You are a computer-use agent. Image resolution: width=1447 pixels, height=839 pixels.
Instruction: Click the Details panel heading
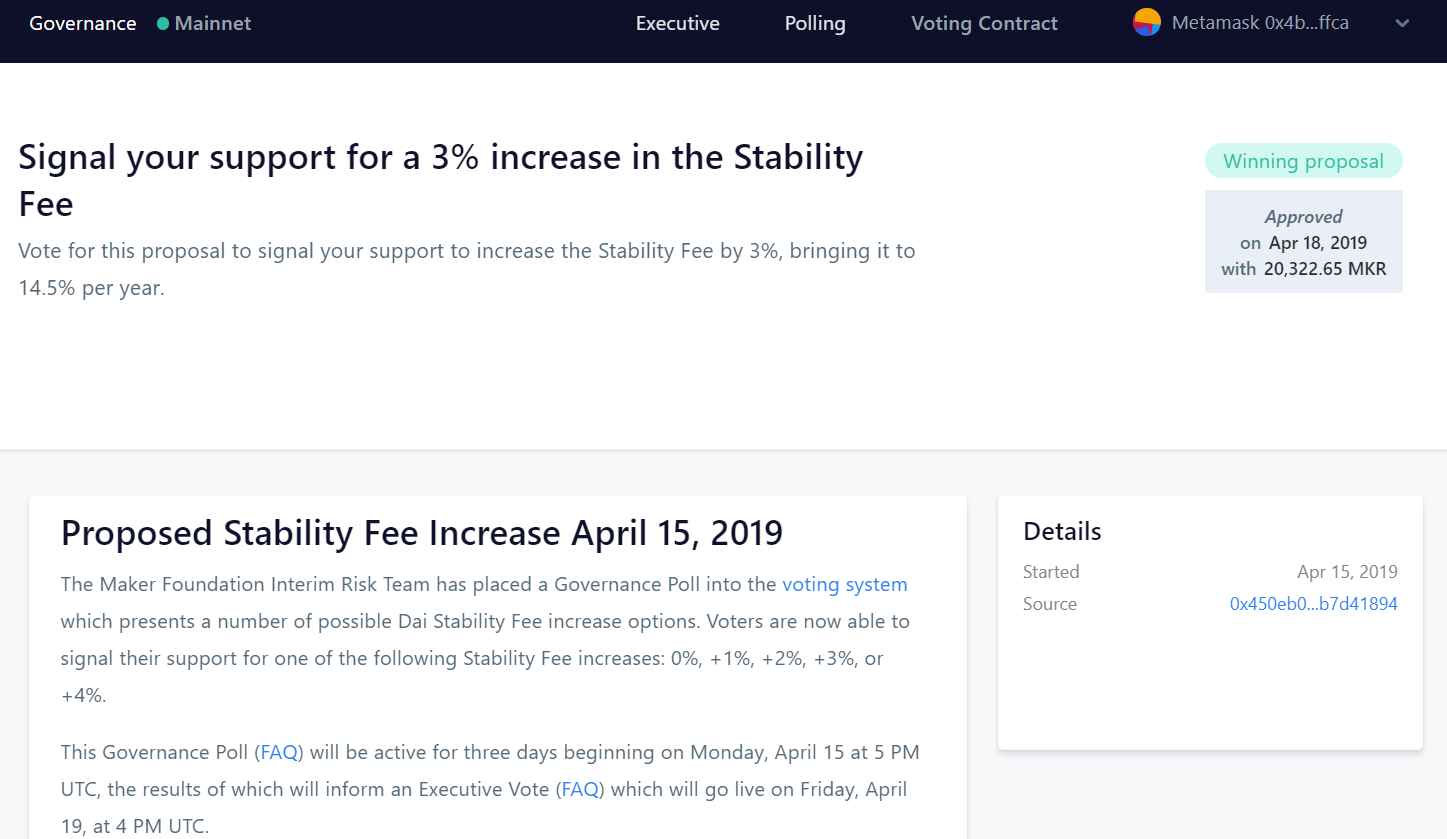1062,531
